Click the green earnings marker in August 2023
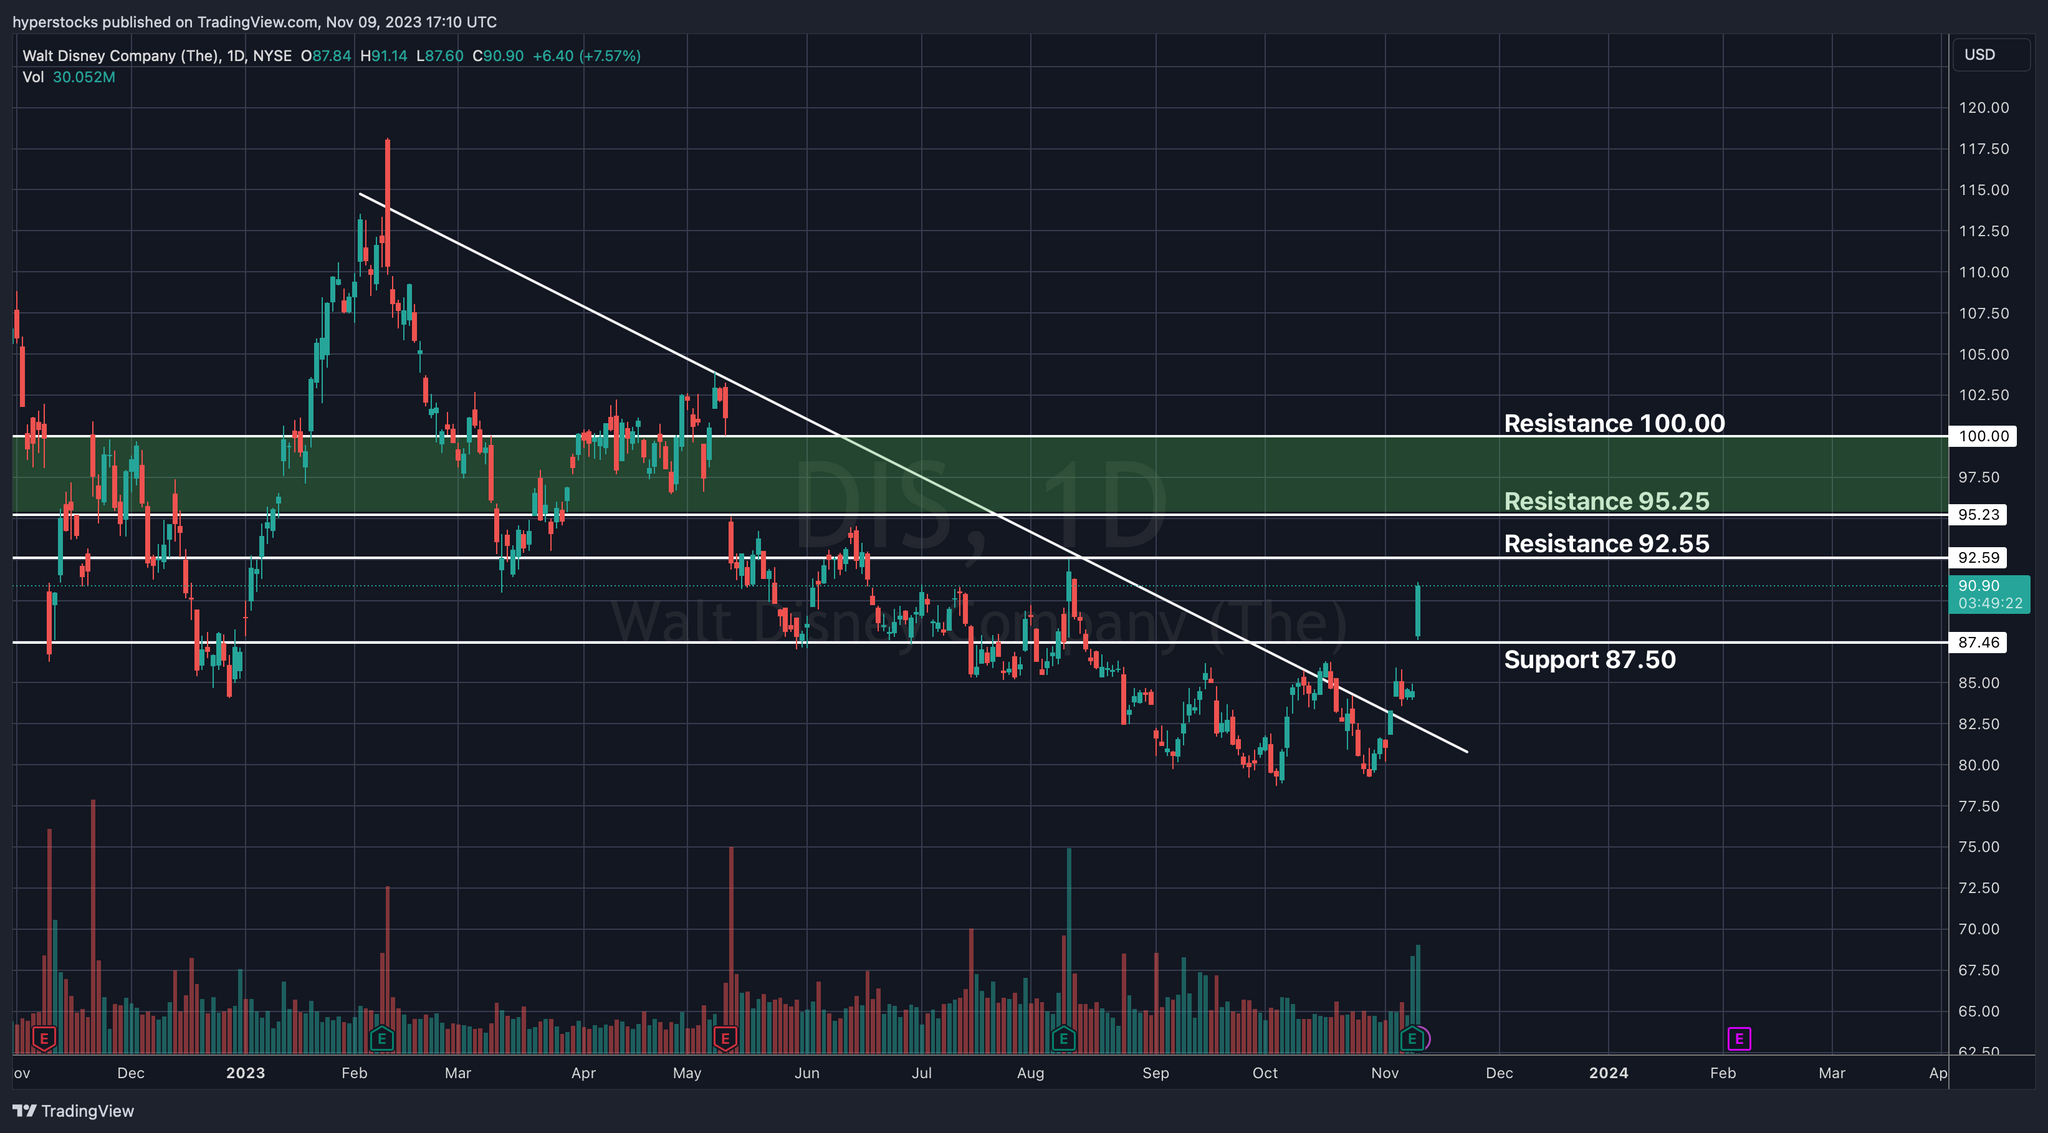Viewport: 2048px width, 1133px height. 1063,1039
